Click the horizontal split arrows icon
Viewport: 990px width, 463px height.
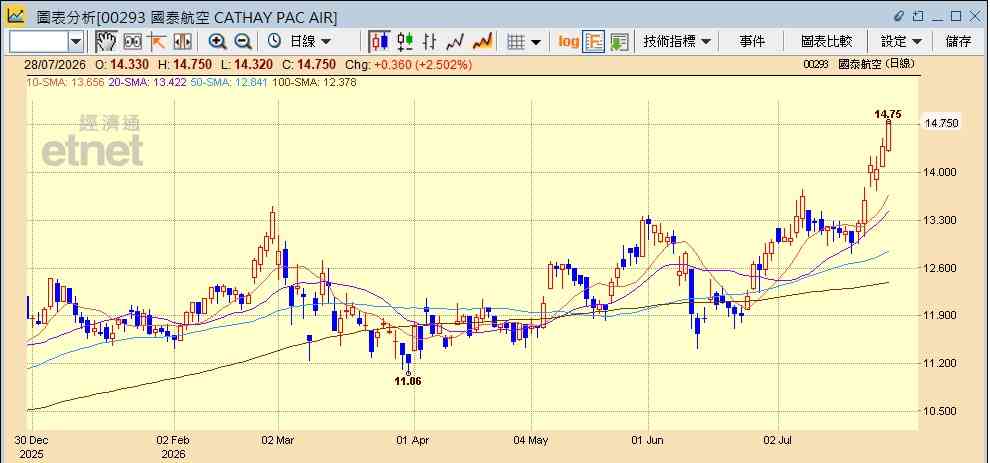[182, 42]
